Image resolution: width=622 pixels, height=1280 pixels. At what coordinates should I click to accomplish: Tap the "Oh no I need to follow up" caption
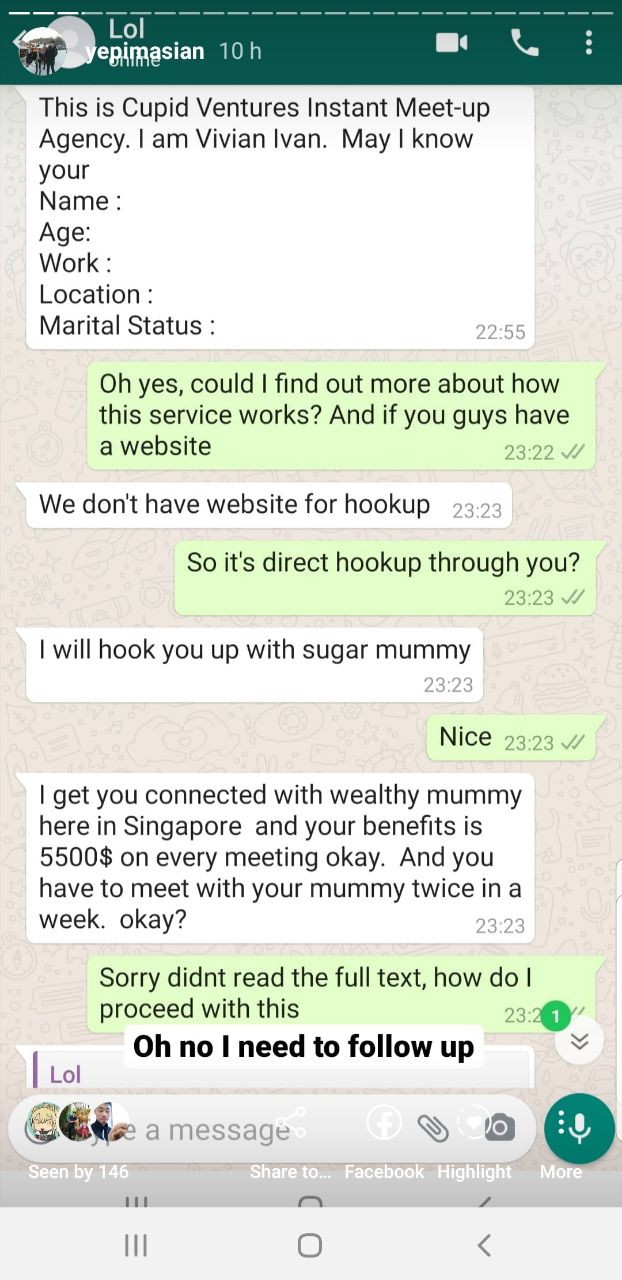(x=304, y=1046)
